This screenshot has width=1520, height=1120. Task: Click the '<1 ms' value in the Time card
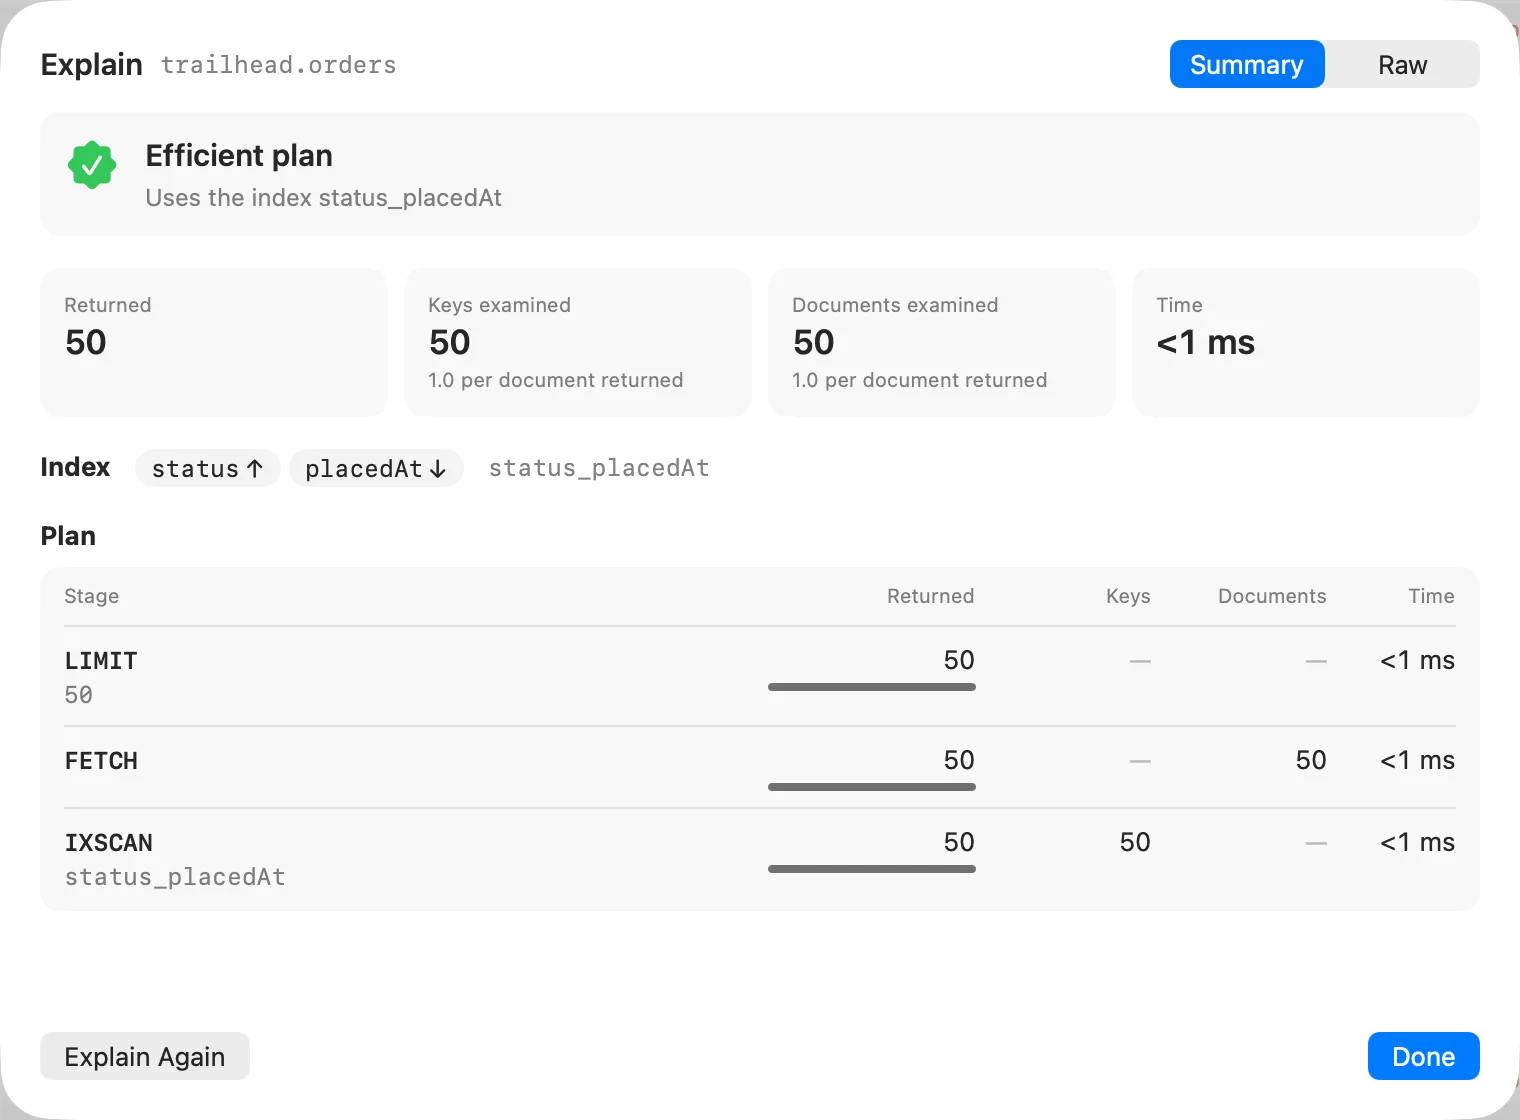click(x=1206, y=343)
